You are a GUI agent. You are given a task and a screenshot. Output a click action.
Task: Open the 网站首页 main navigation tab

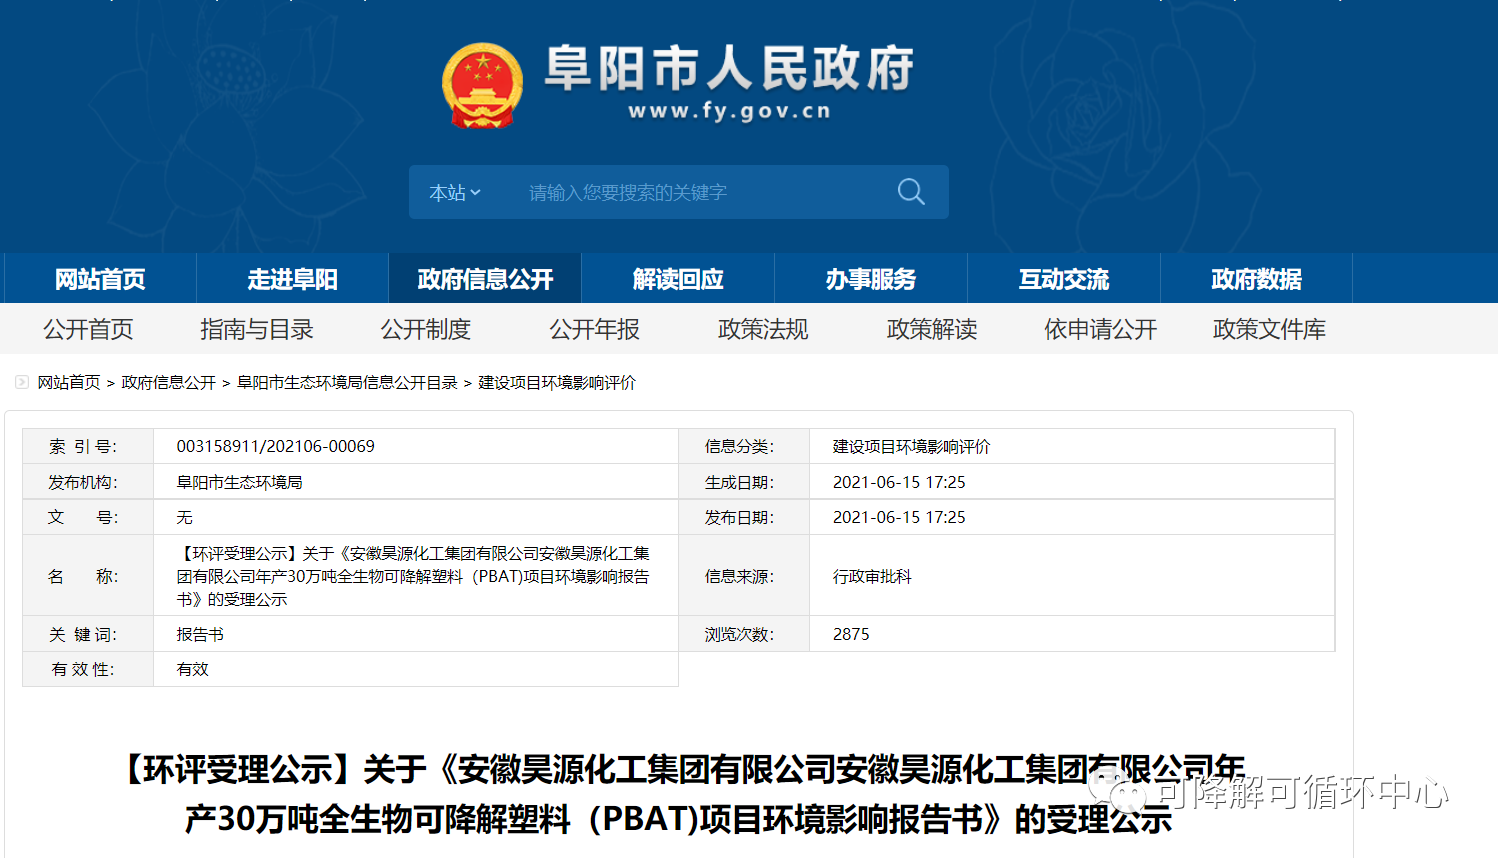click(100, 278)
